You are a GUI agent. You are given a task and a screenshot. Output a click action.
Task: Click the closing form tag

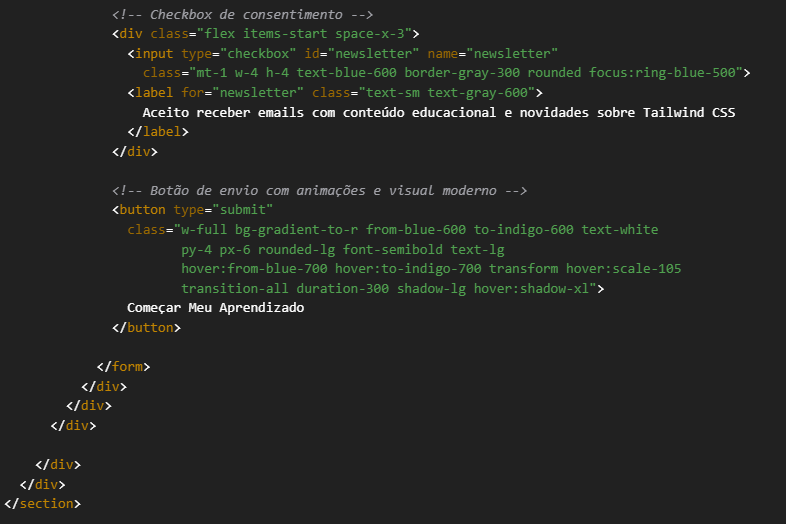point(123,367)
